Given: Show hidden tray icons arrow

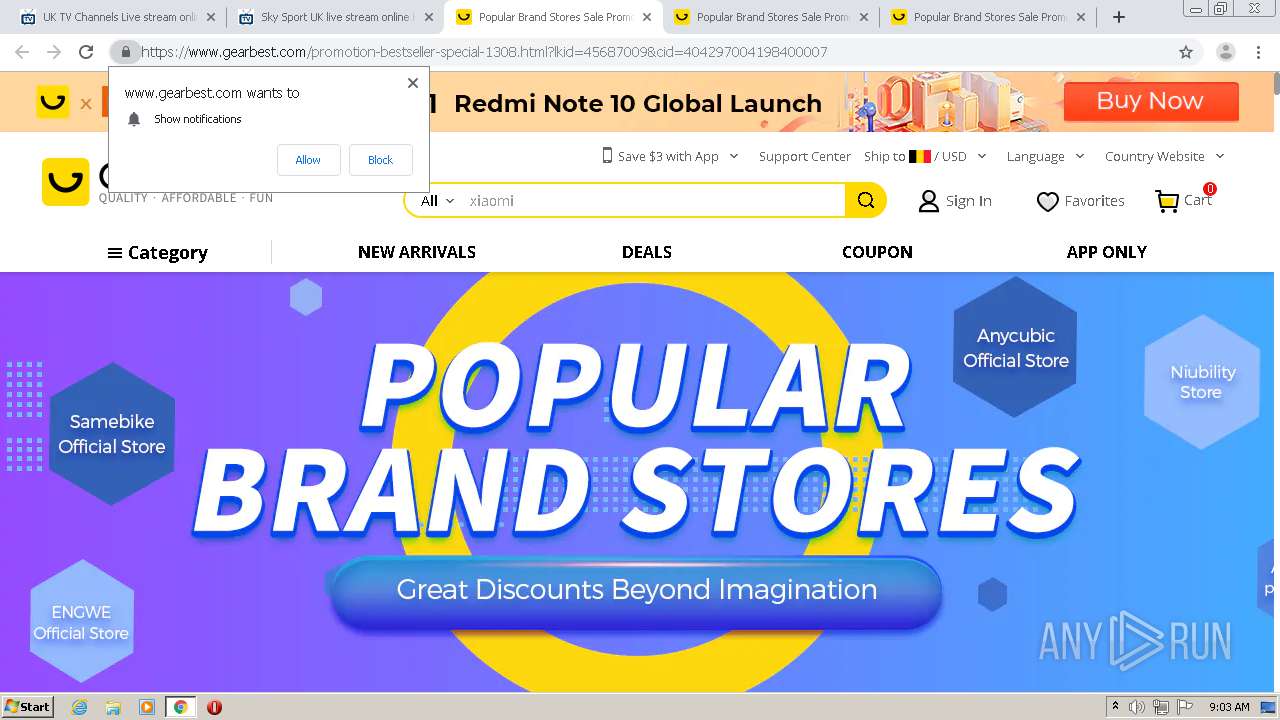Looking at the screenshot, I should click(x=1115, y=706).
